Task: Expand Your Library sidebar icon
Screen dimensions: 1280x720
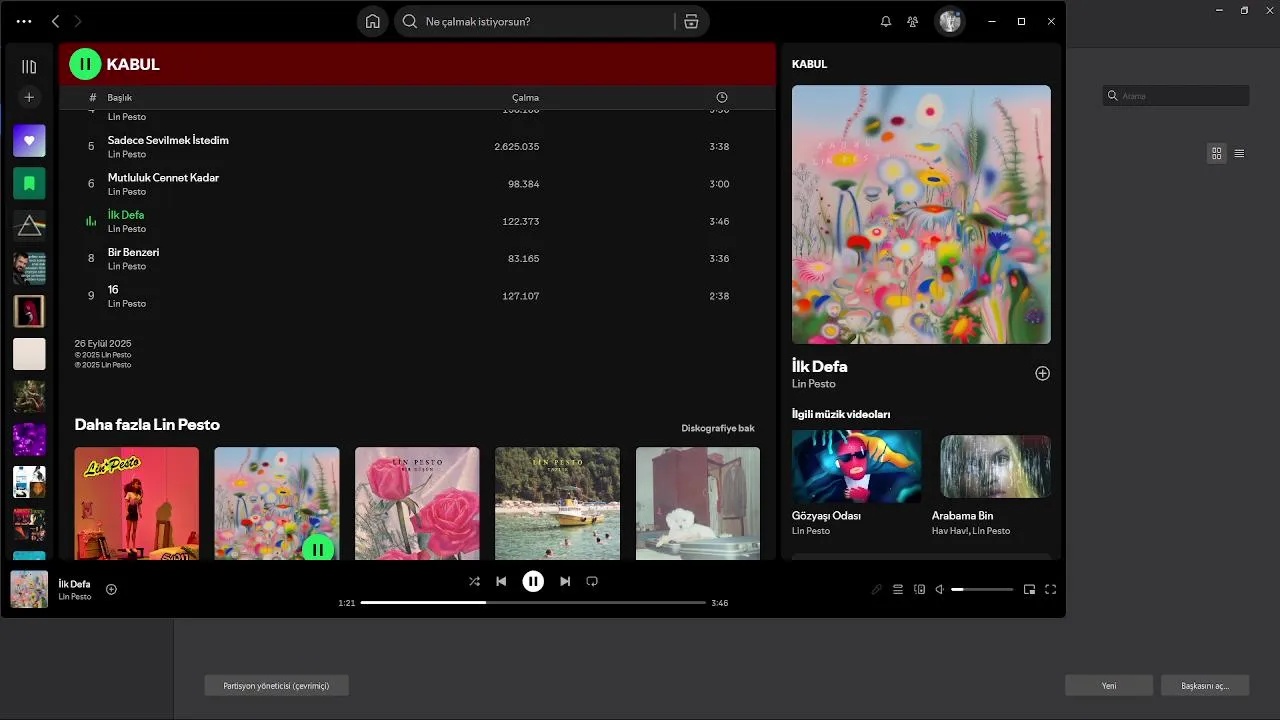Action: (29, 66)
